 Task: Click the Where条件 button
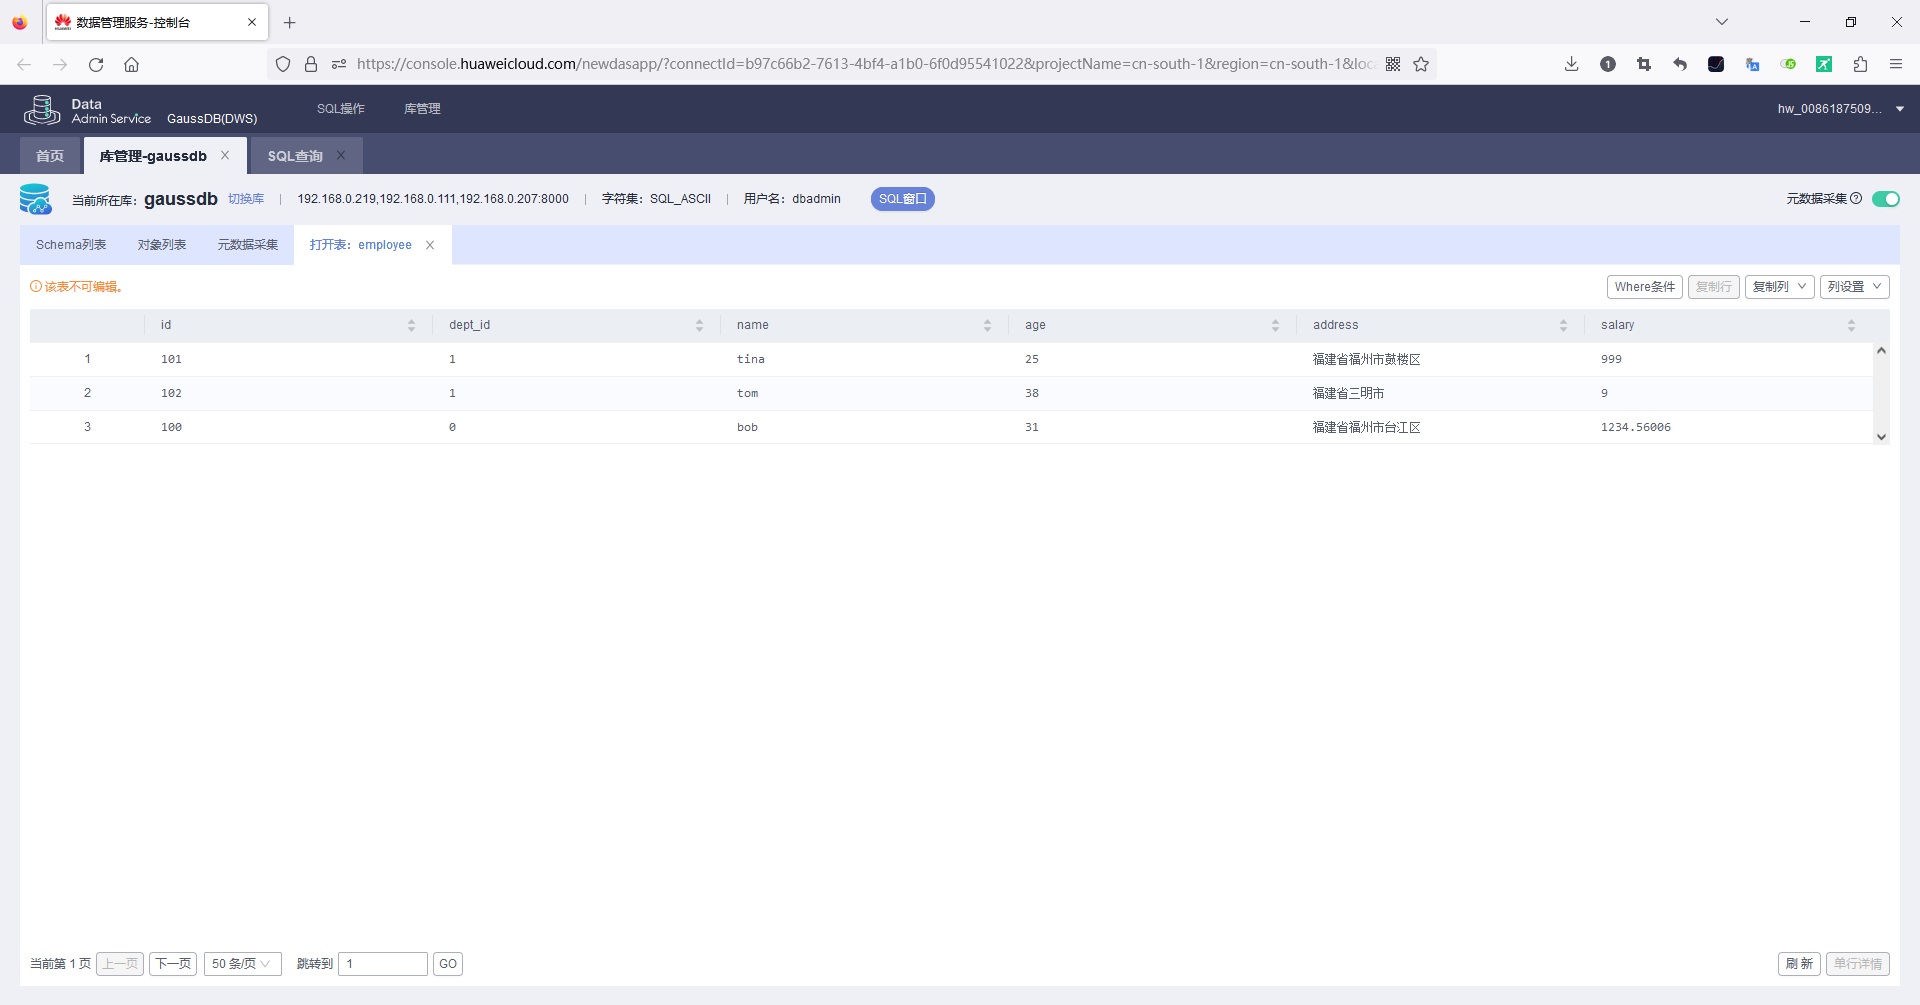click(1645, 287)
